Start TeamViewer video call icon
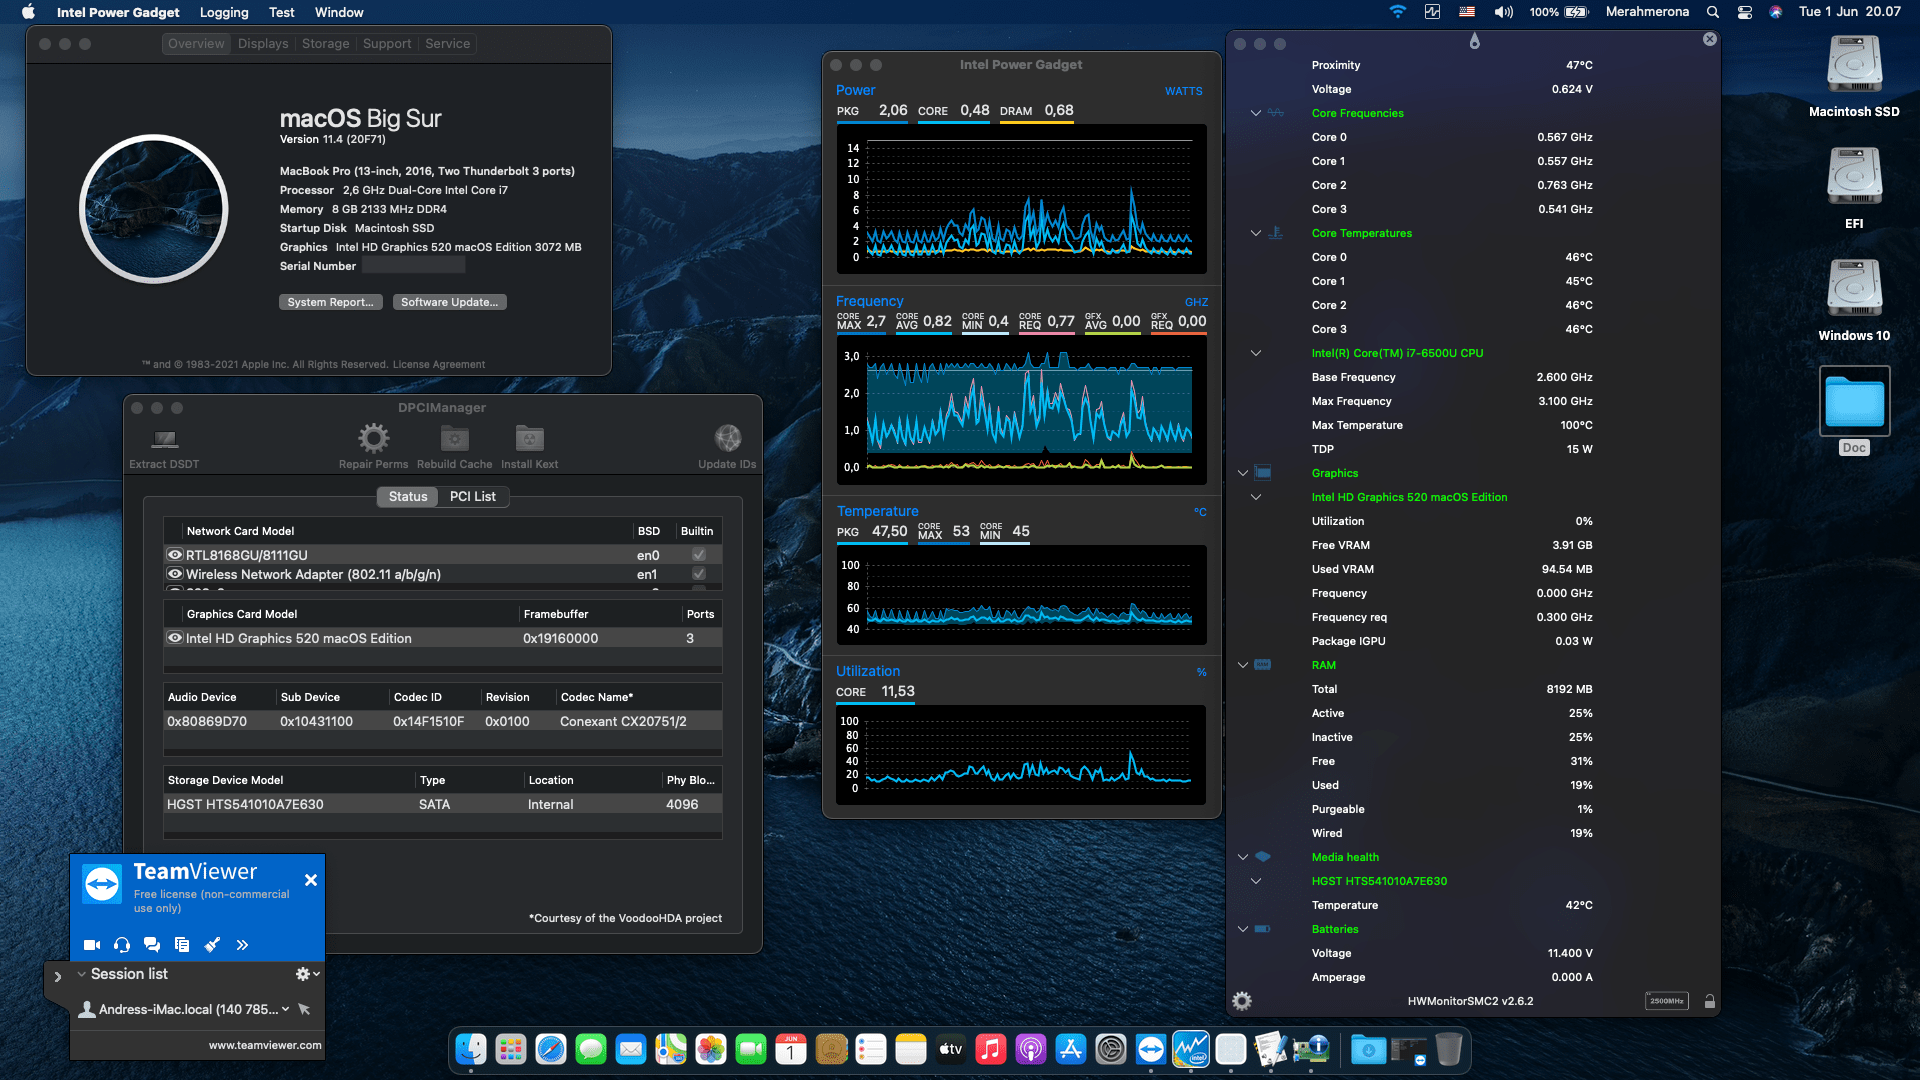 [92, 944]
